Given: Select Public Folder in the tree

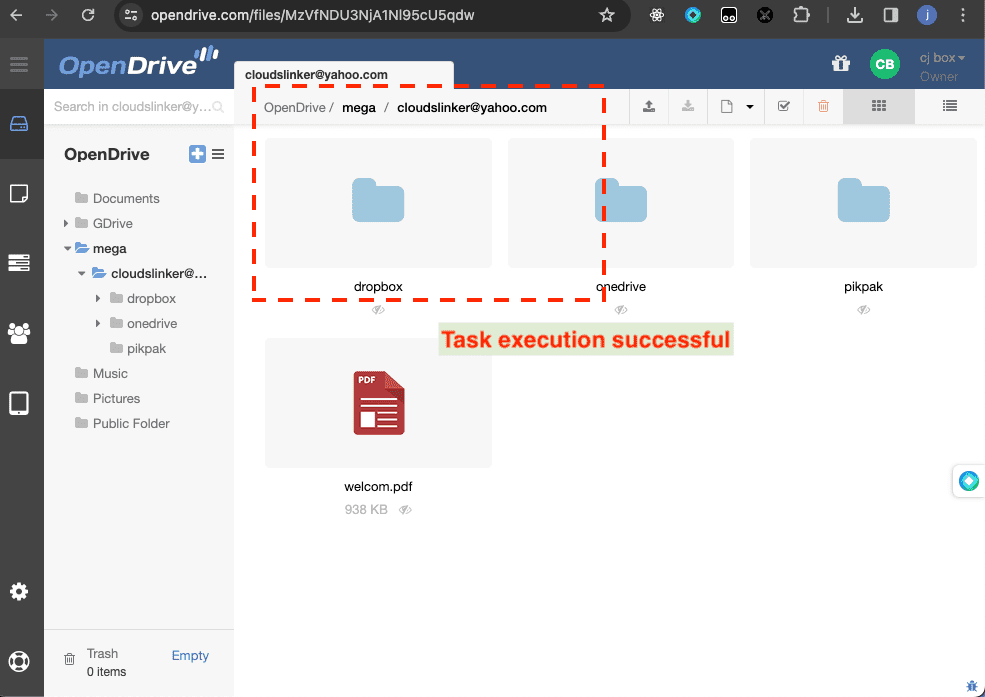Looking at the screenshot, I should point(131,424).
